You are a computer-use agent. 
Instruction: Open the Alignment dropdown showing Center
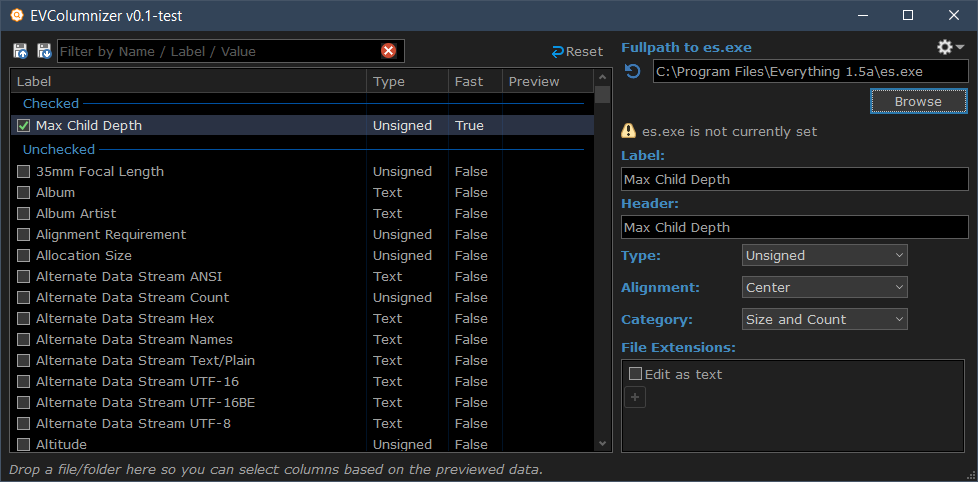tap(824, 287)
